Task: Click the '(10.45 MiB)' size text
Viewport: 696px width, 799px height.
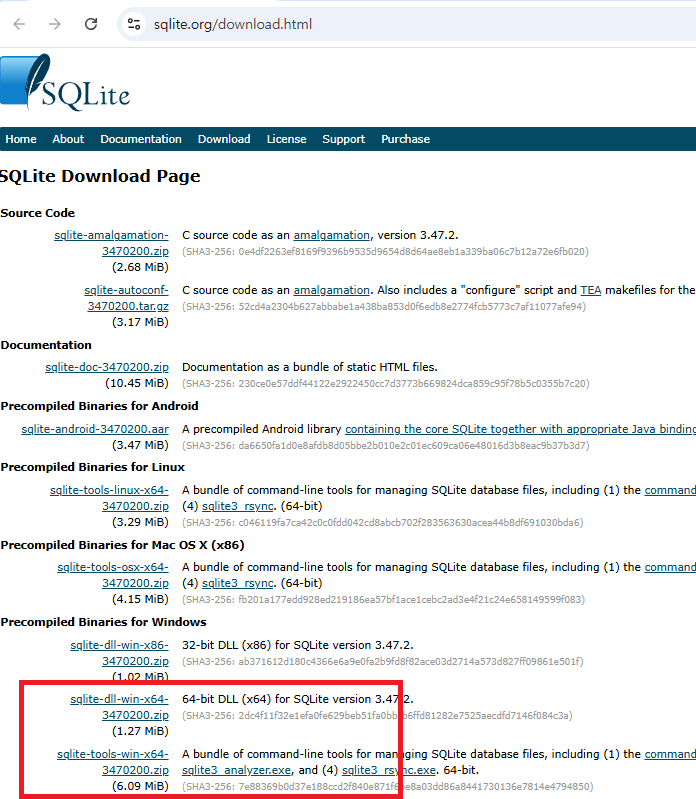Action: point(137,383)
